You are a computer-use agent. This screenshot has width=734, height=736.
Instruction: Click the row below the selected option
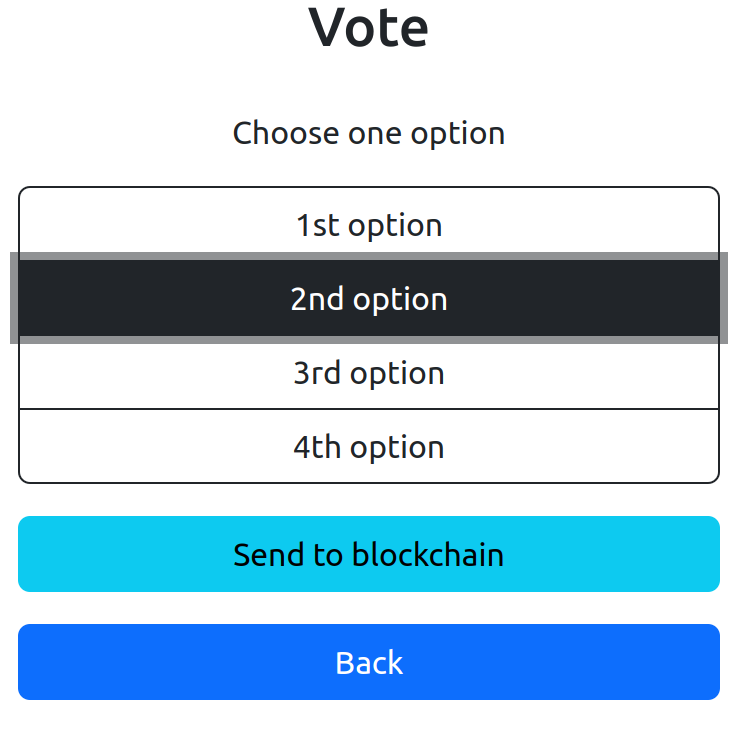pyautogui.click(x=368, y=373)
